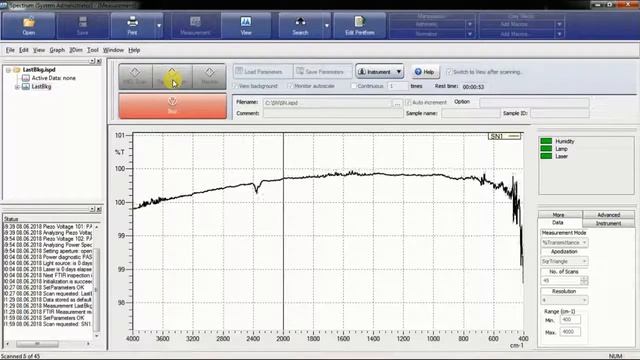
Task: Click the Option input field
Action: (x=534, y=102)
